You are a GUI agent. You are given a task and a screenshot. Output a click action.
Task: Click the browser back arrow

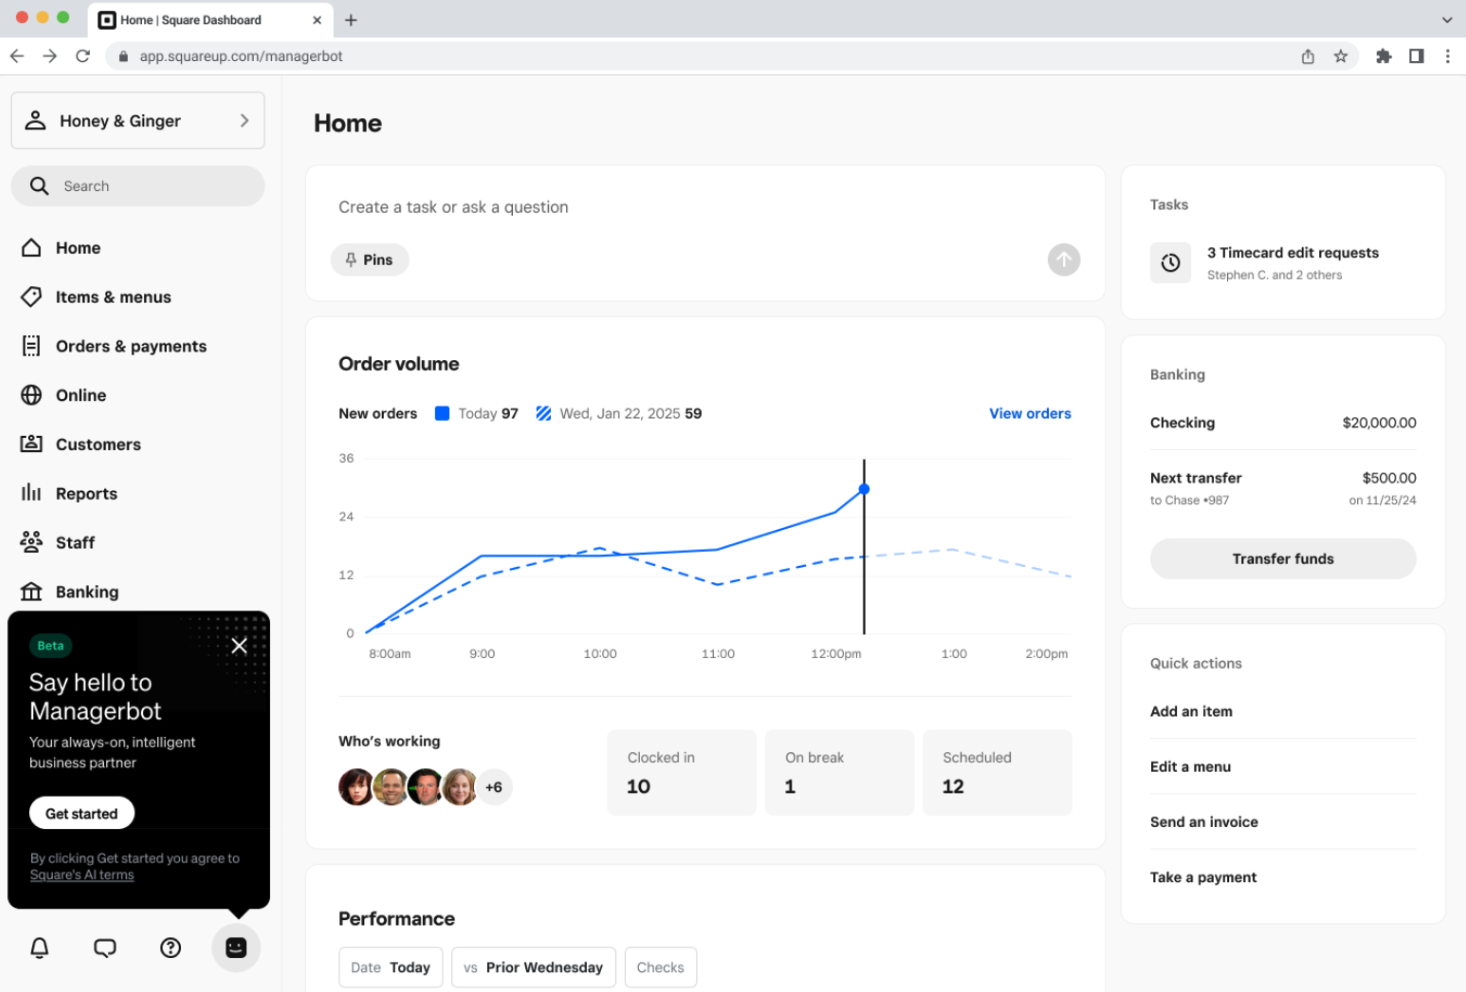[x=17, y=56]
